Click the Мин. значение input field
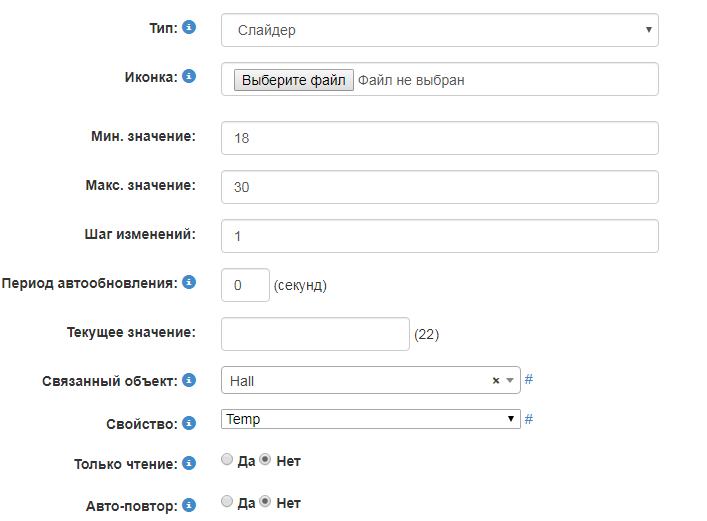Image resolution: width=707 pixels, height=521 pixels. coord(439,138)
